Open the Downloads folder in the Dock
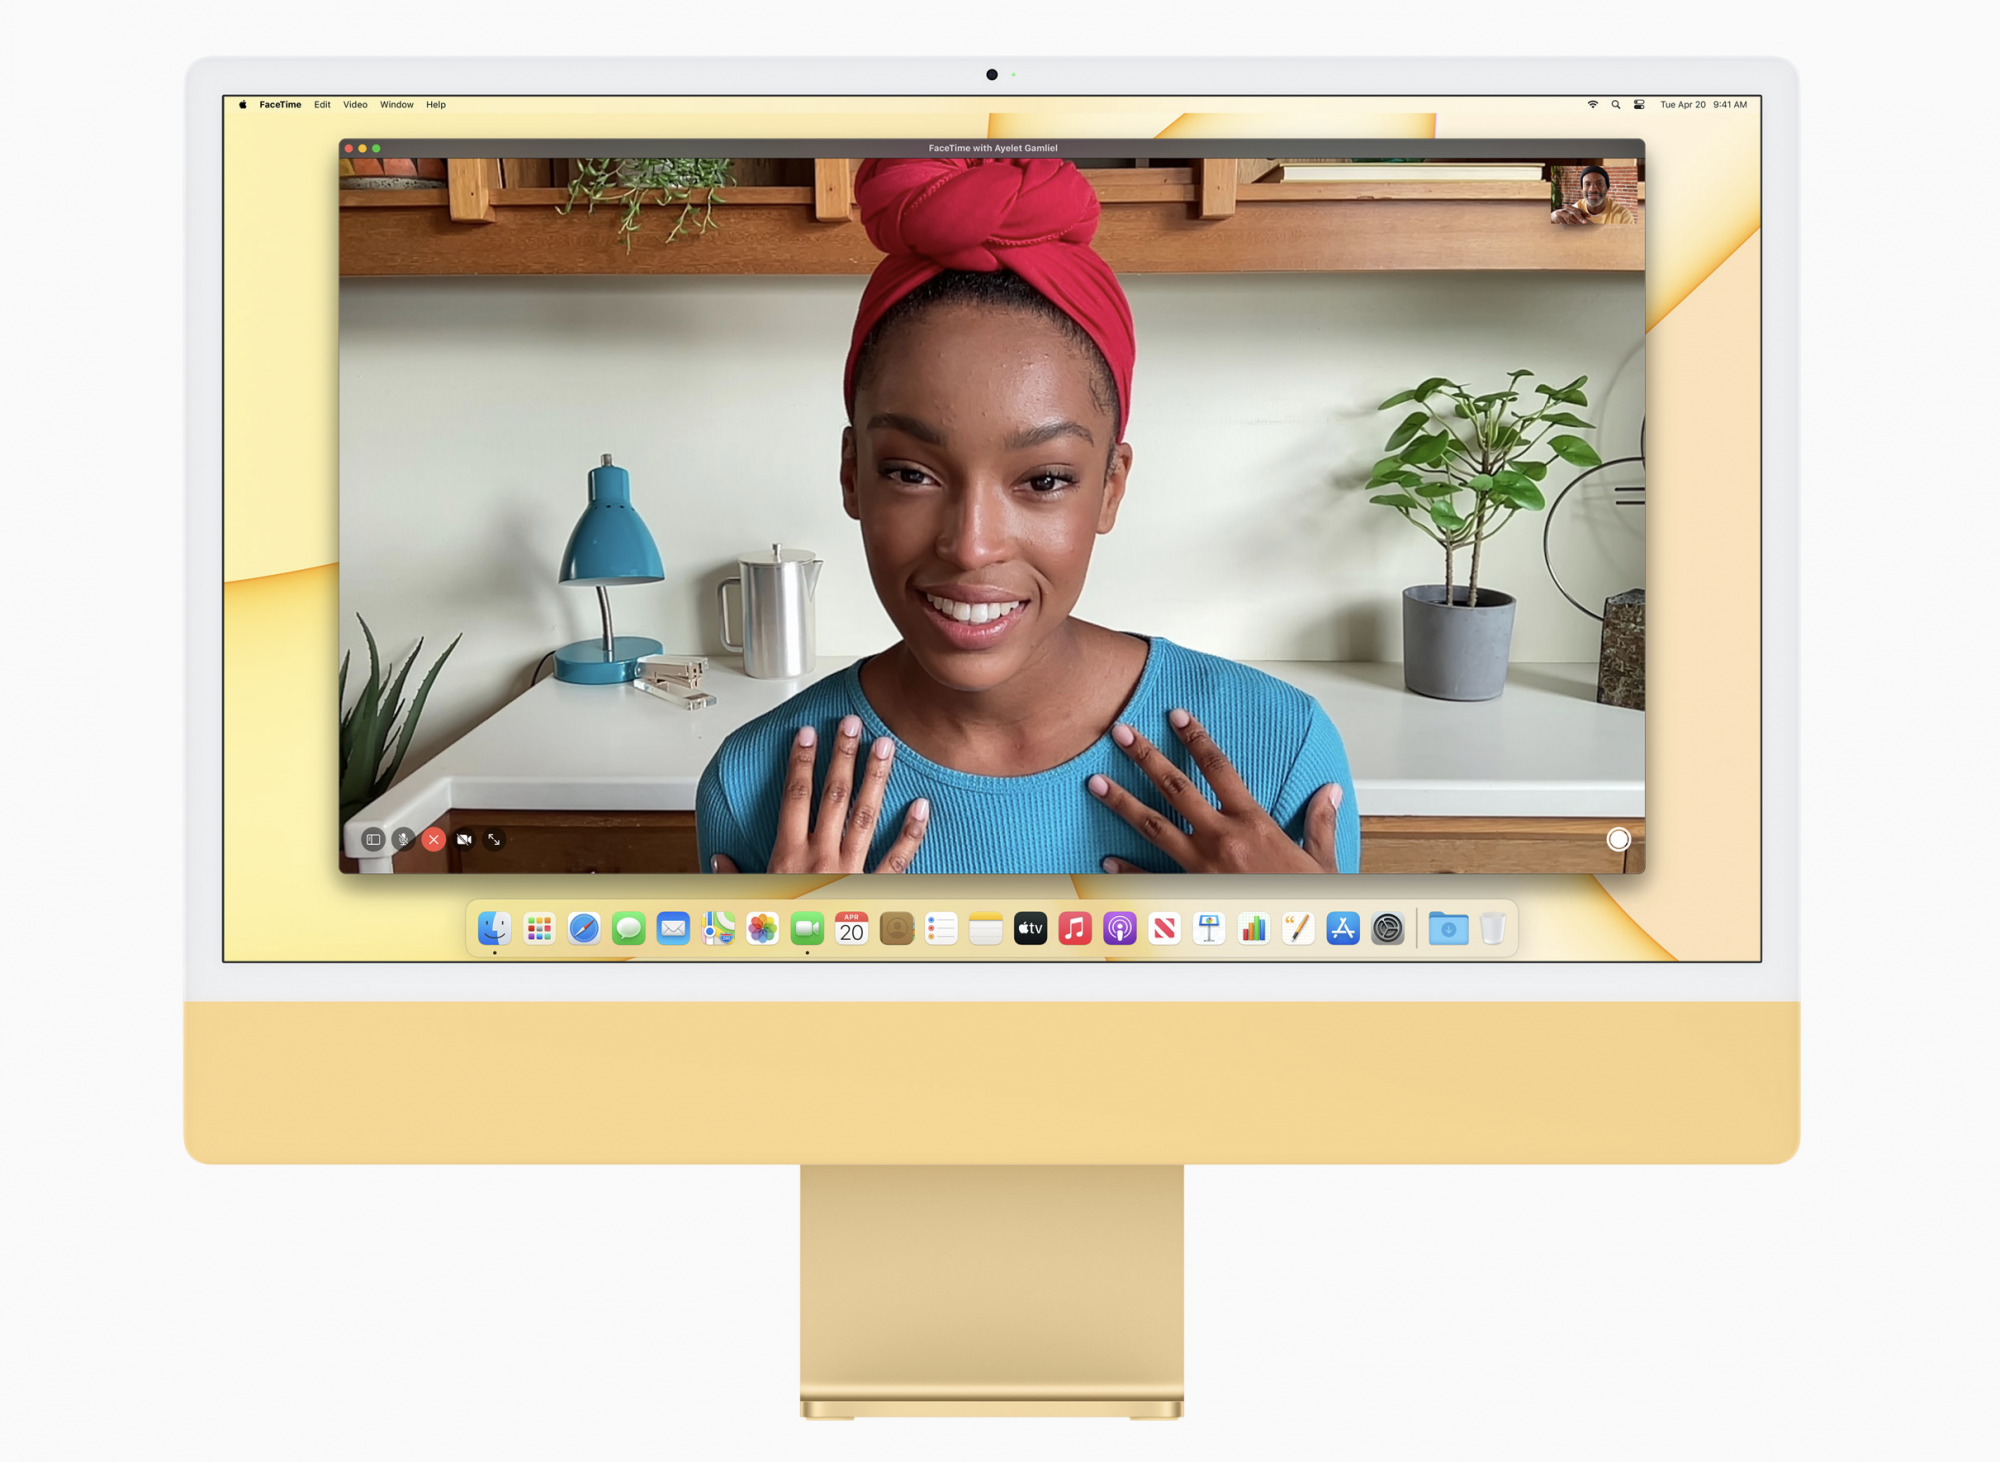2000x1462 pixels. click(x=1448, y=929)
